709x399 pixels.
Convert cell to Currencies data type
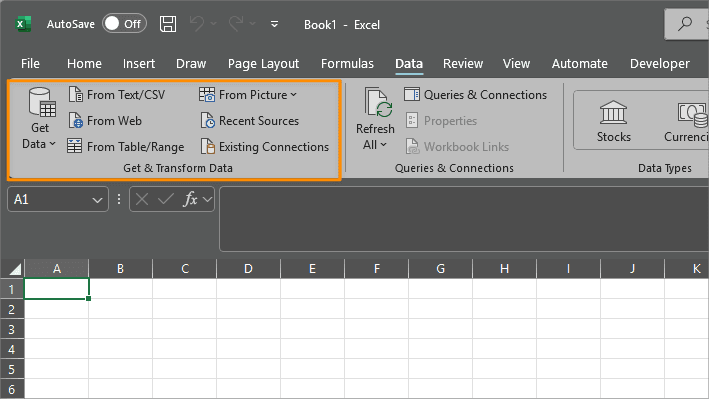686,121
